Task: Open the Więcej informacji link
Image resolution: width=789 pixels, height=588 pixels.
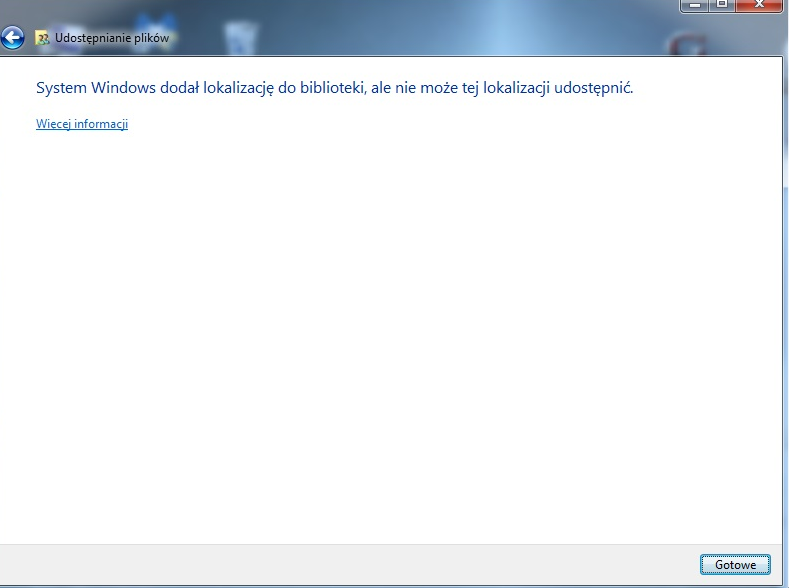Action: (x=82, y=124)
